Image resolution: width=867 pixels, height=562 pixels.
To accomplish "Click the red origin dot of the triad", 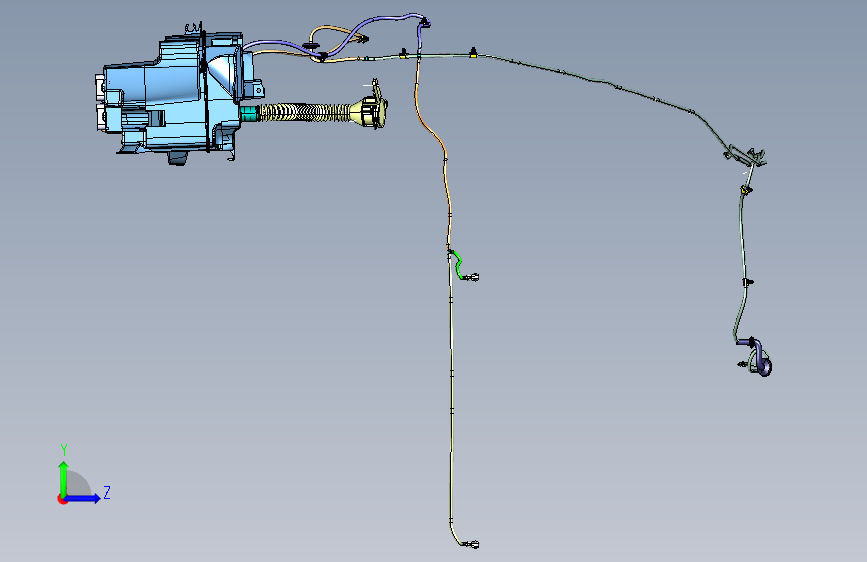I will point(62,499).
